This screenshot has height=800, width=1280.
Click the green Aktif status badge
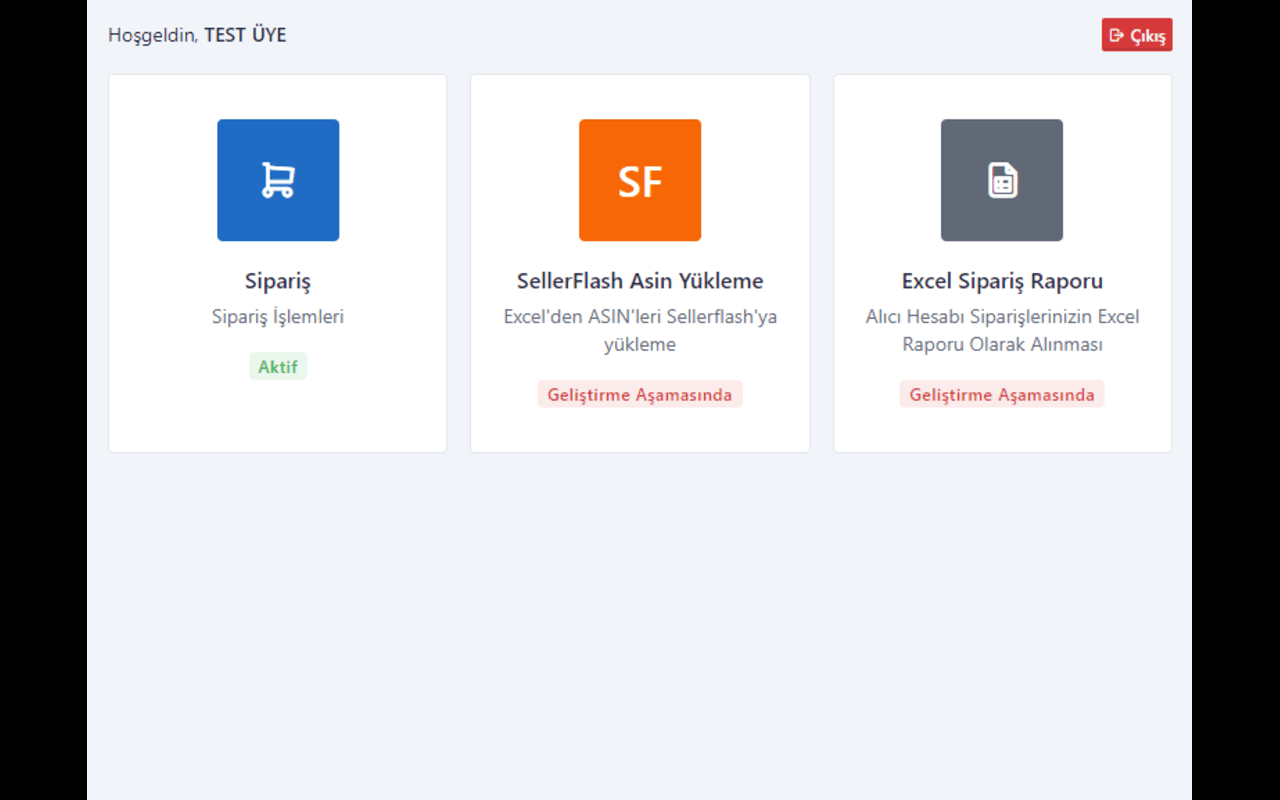[x=278, y=367]
